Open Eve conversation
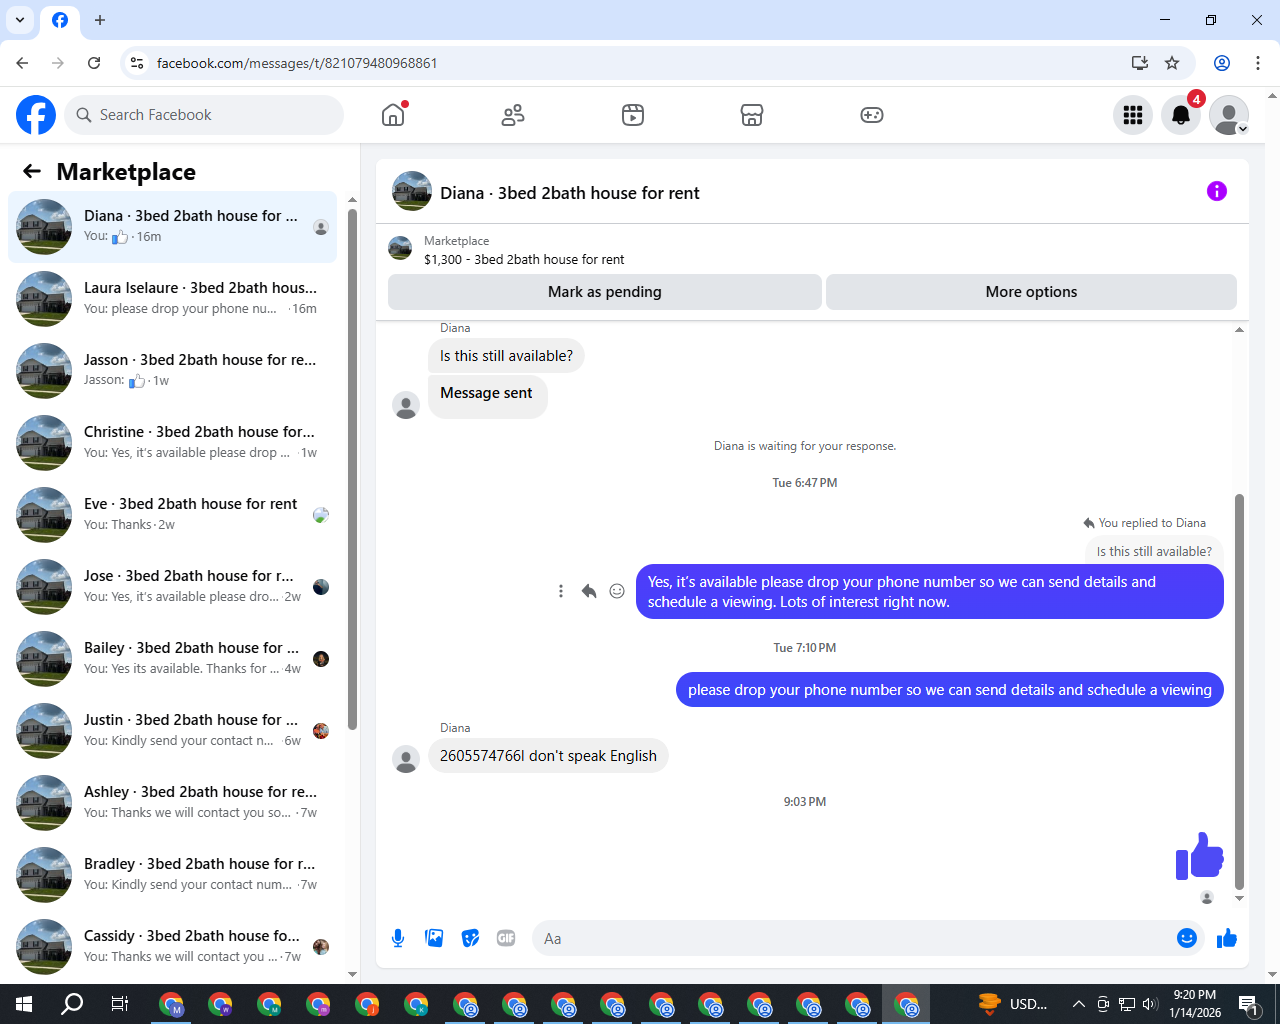 click(x=172, y=514)
